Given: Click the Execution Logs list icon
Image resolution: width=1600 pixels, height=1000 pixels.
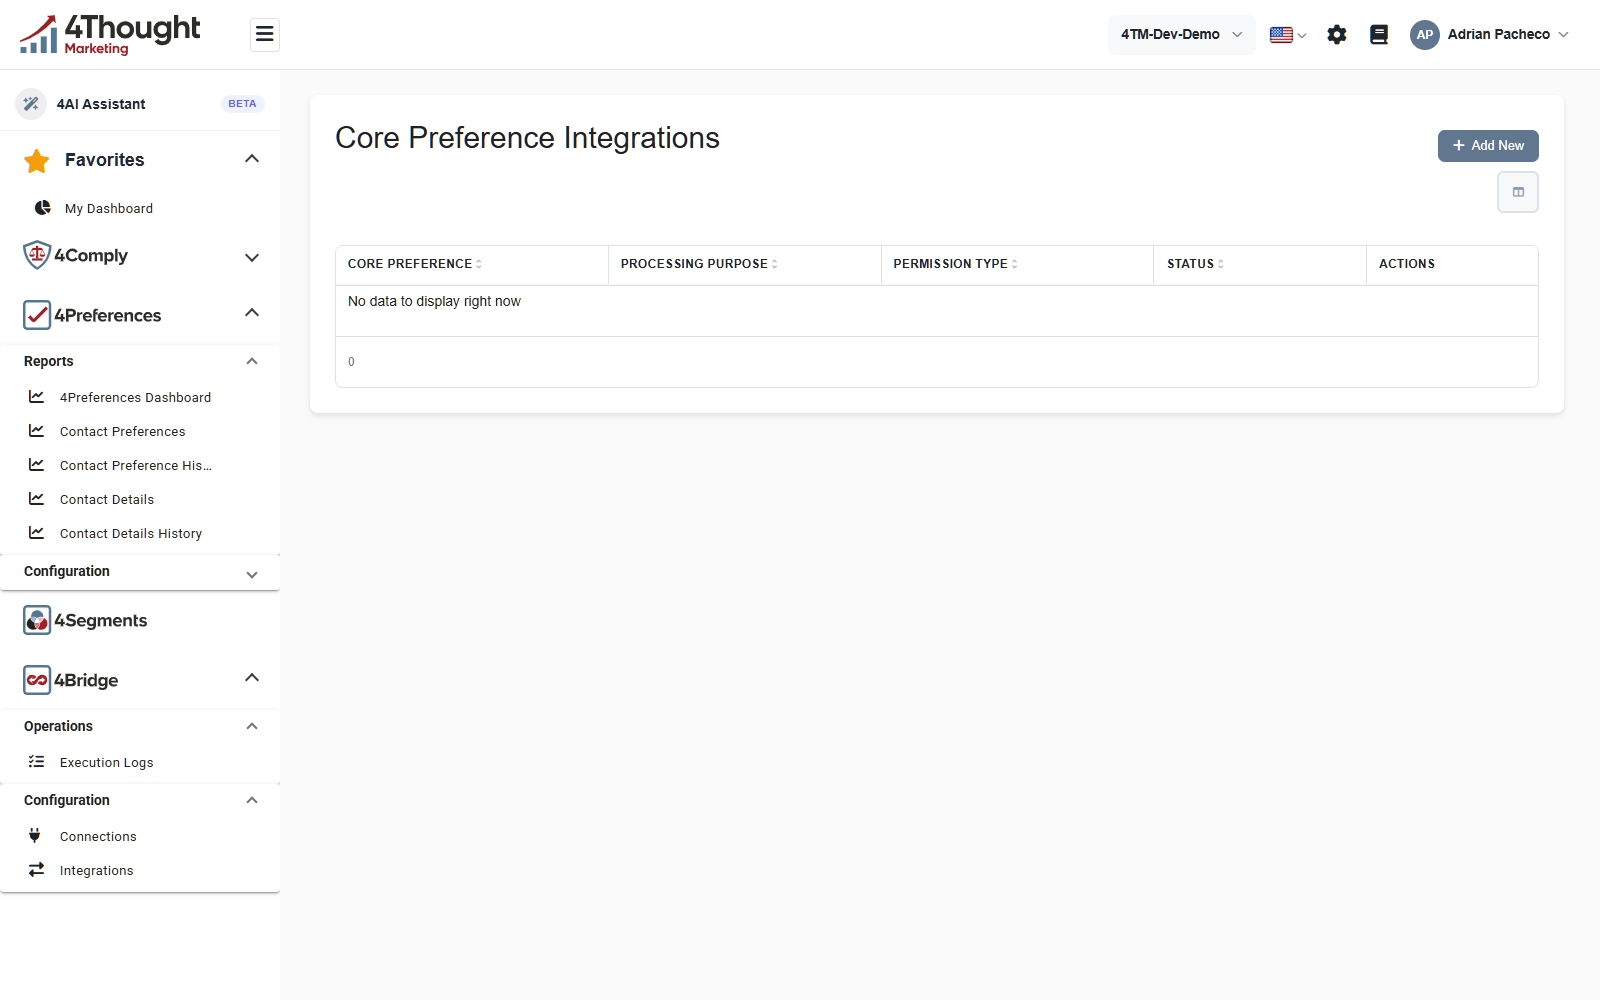Looking at the screenshot, I should coord(37,762).
